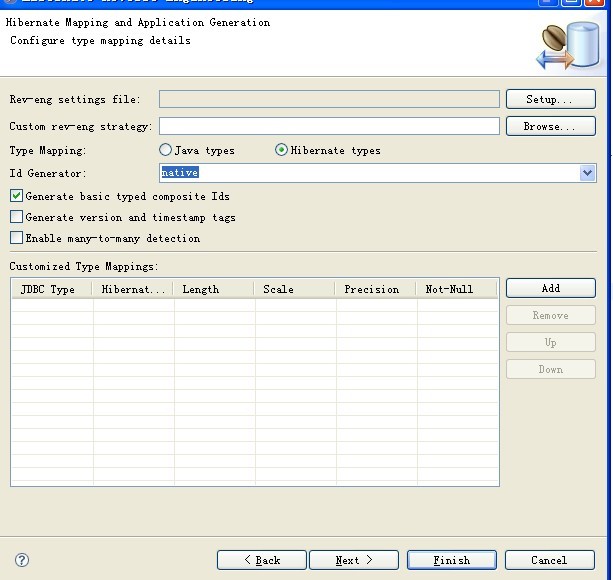Uncheck Generate basic typed composite Ids
Image resolution: width=613 pixels, height=580 pixels.
(x=16, y=196)
